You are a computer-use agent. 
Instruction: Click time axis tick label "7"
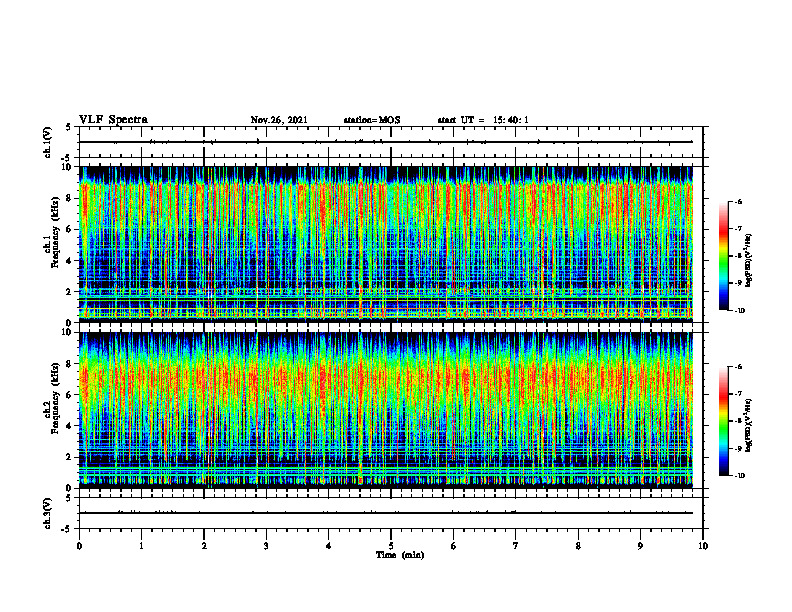[516, 546]
